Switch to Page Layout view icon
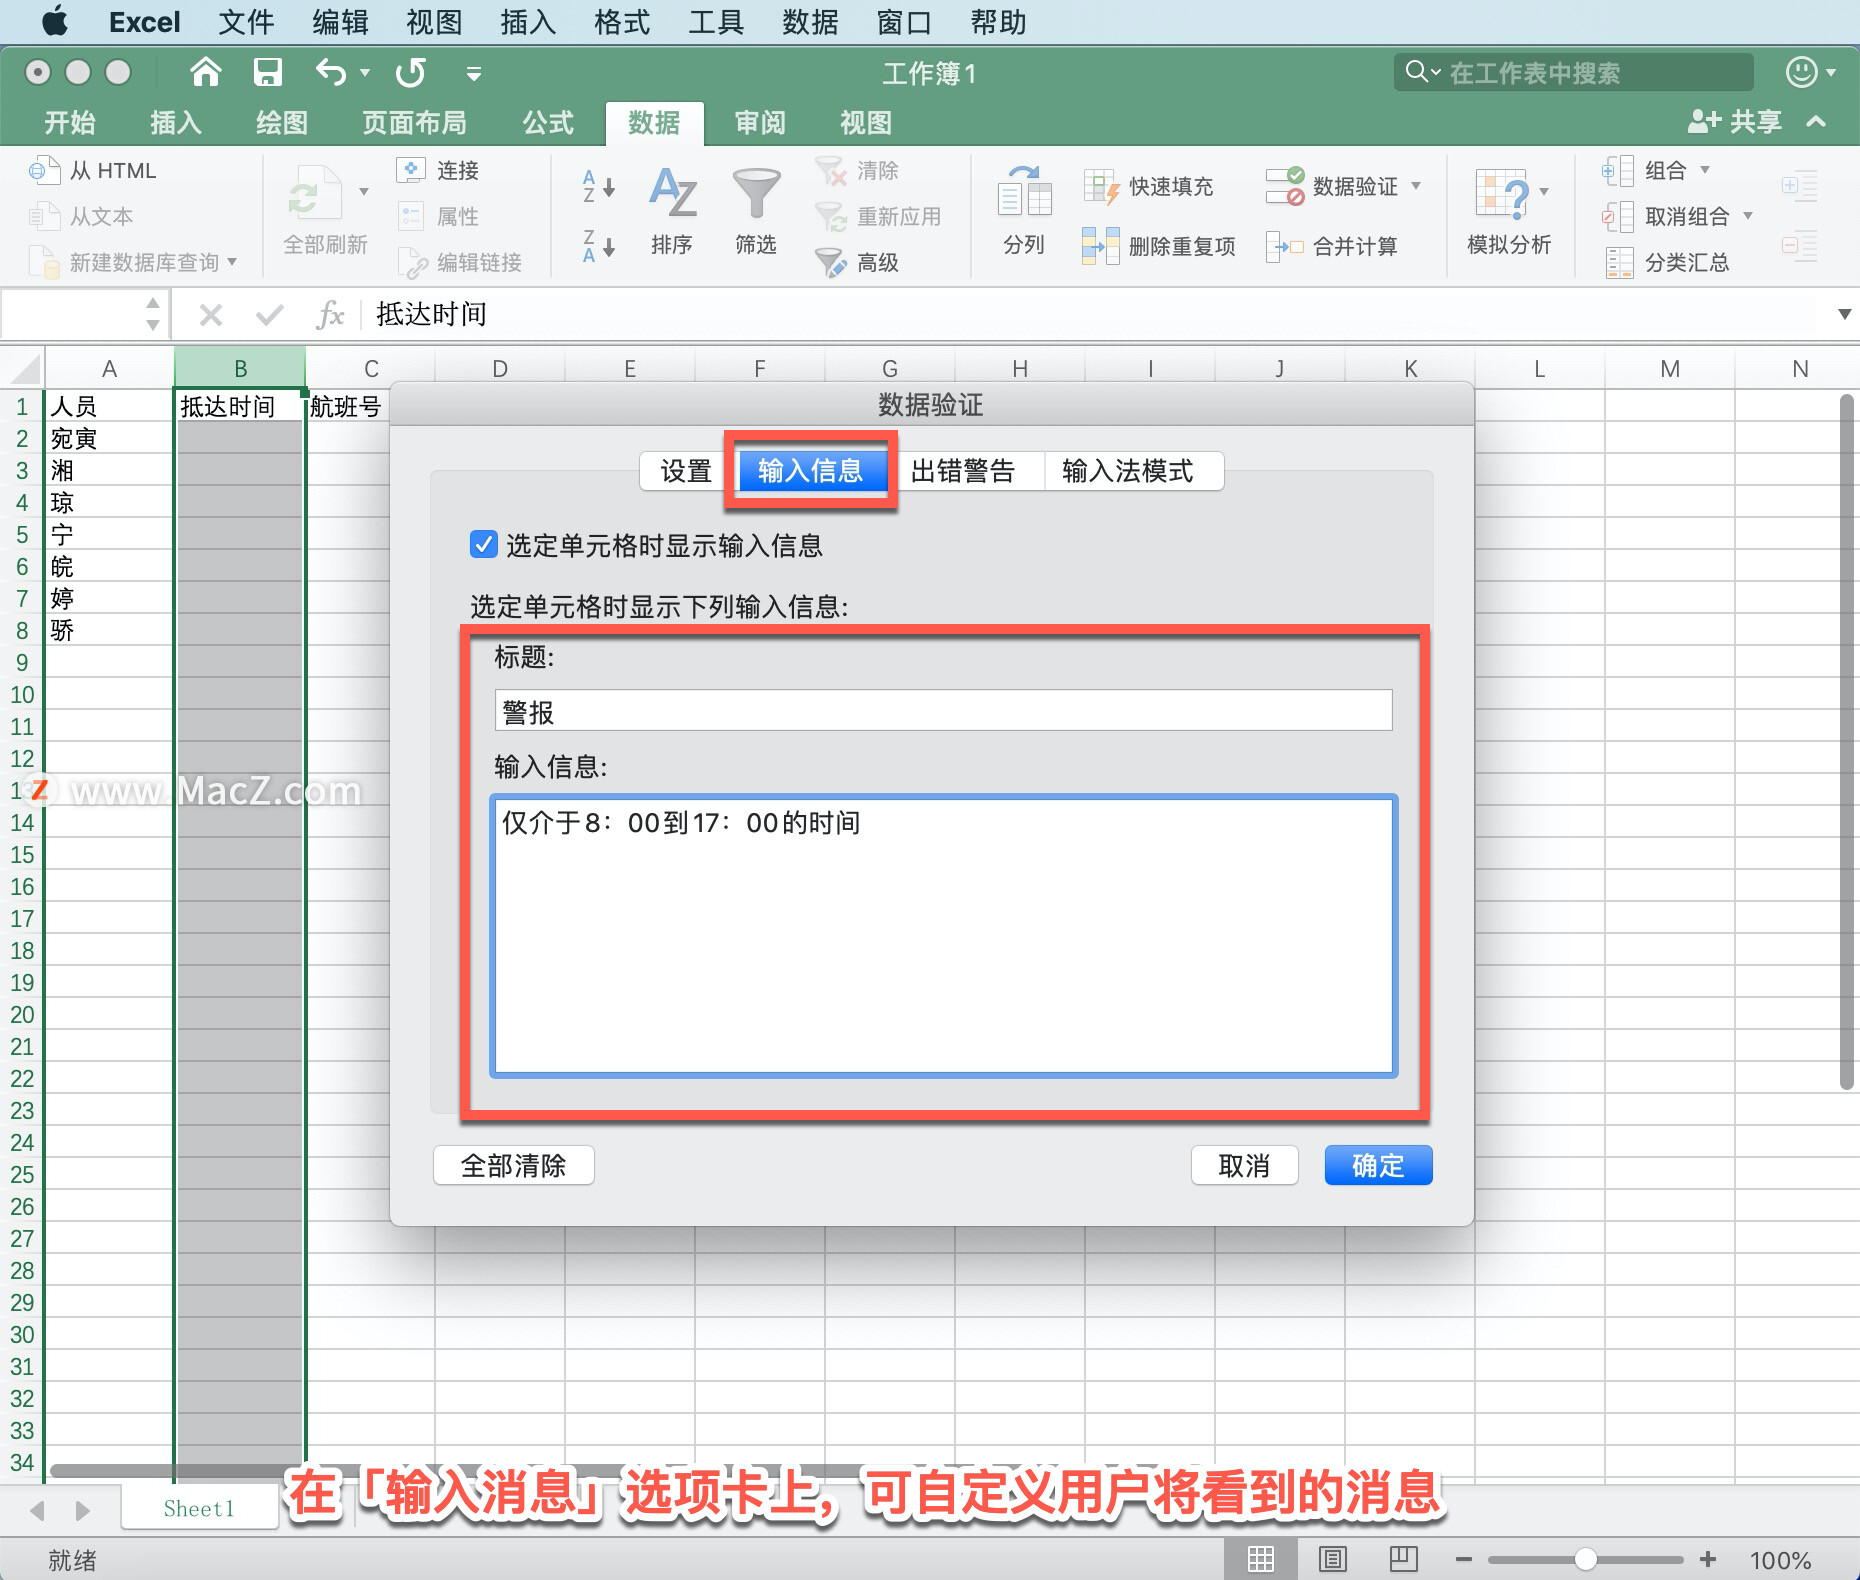Viewport: 1860px width, 1580px height. pos(1332,1559)
